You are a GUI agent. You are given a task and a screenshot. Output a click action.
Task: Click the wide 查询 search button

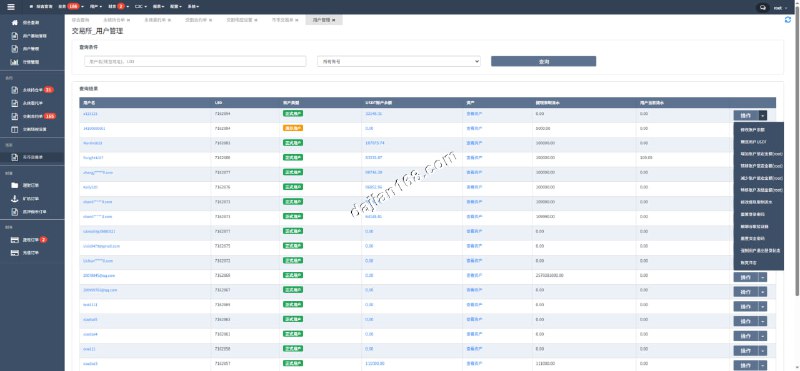[x=543, y=61]
